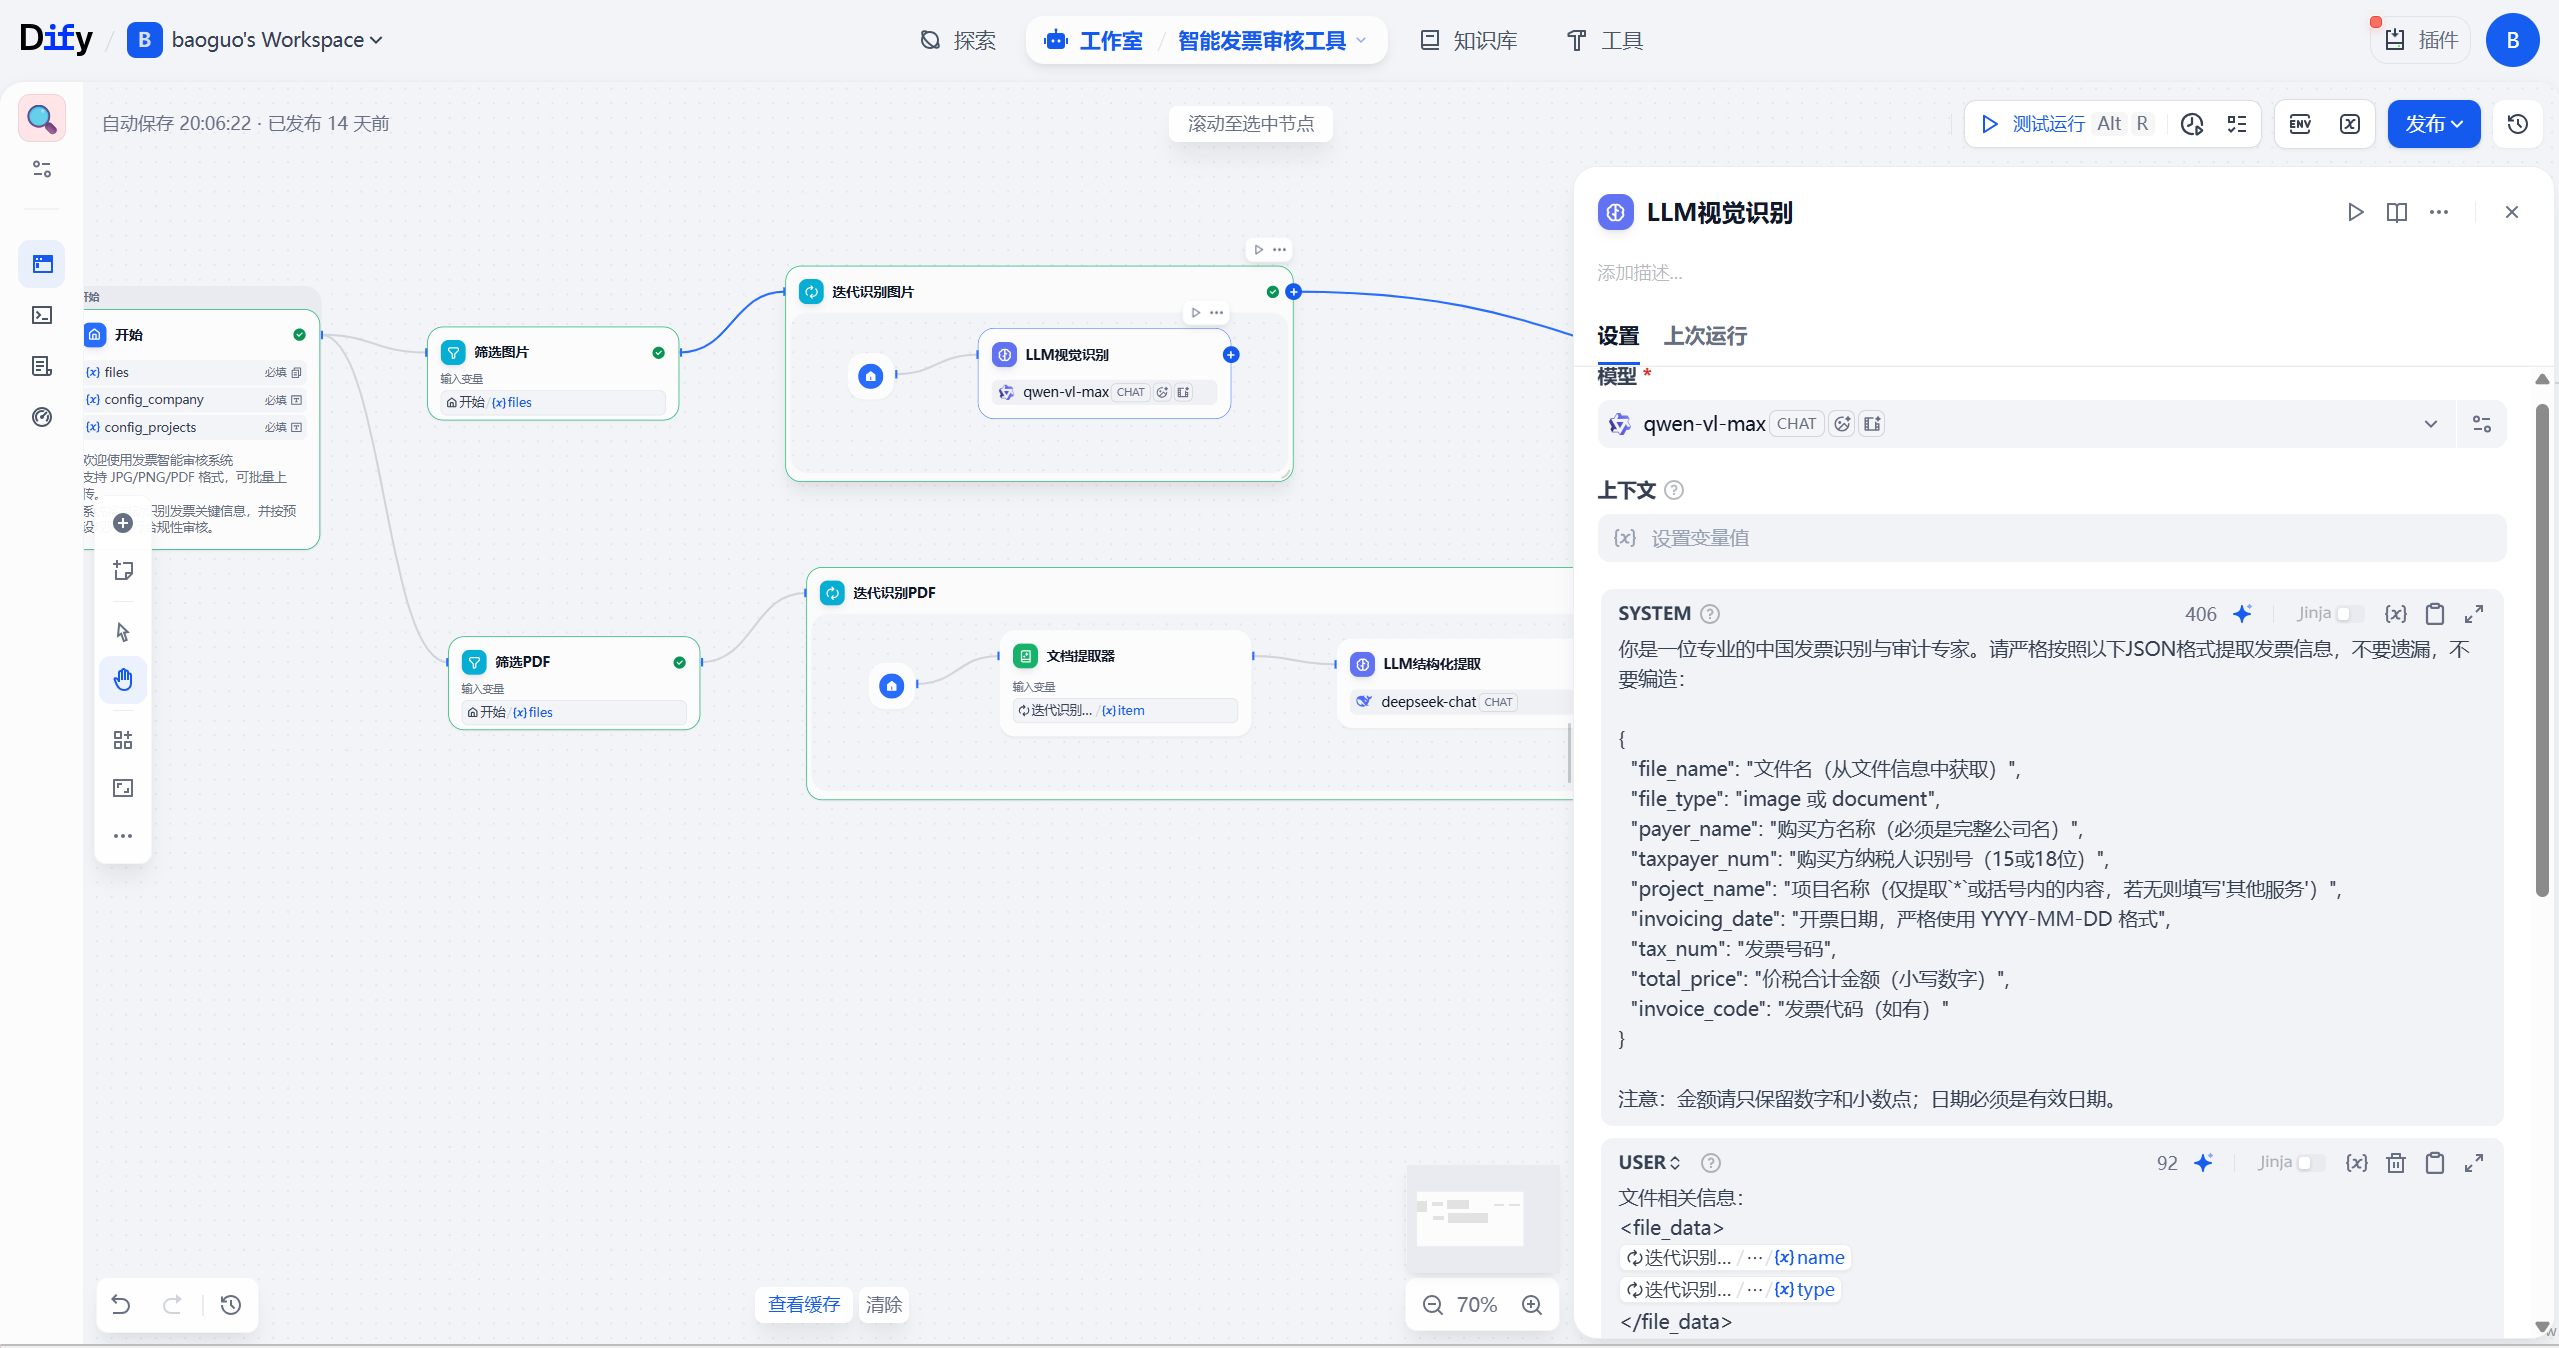Image resolution: width=2559 pixels, height=1348 pixels.
Task: Run this LLM node with play icon
Action: [2356, 212]
